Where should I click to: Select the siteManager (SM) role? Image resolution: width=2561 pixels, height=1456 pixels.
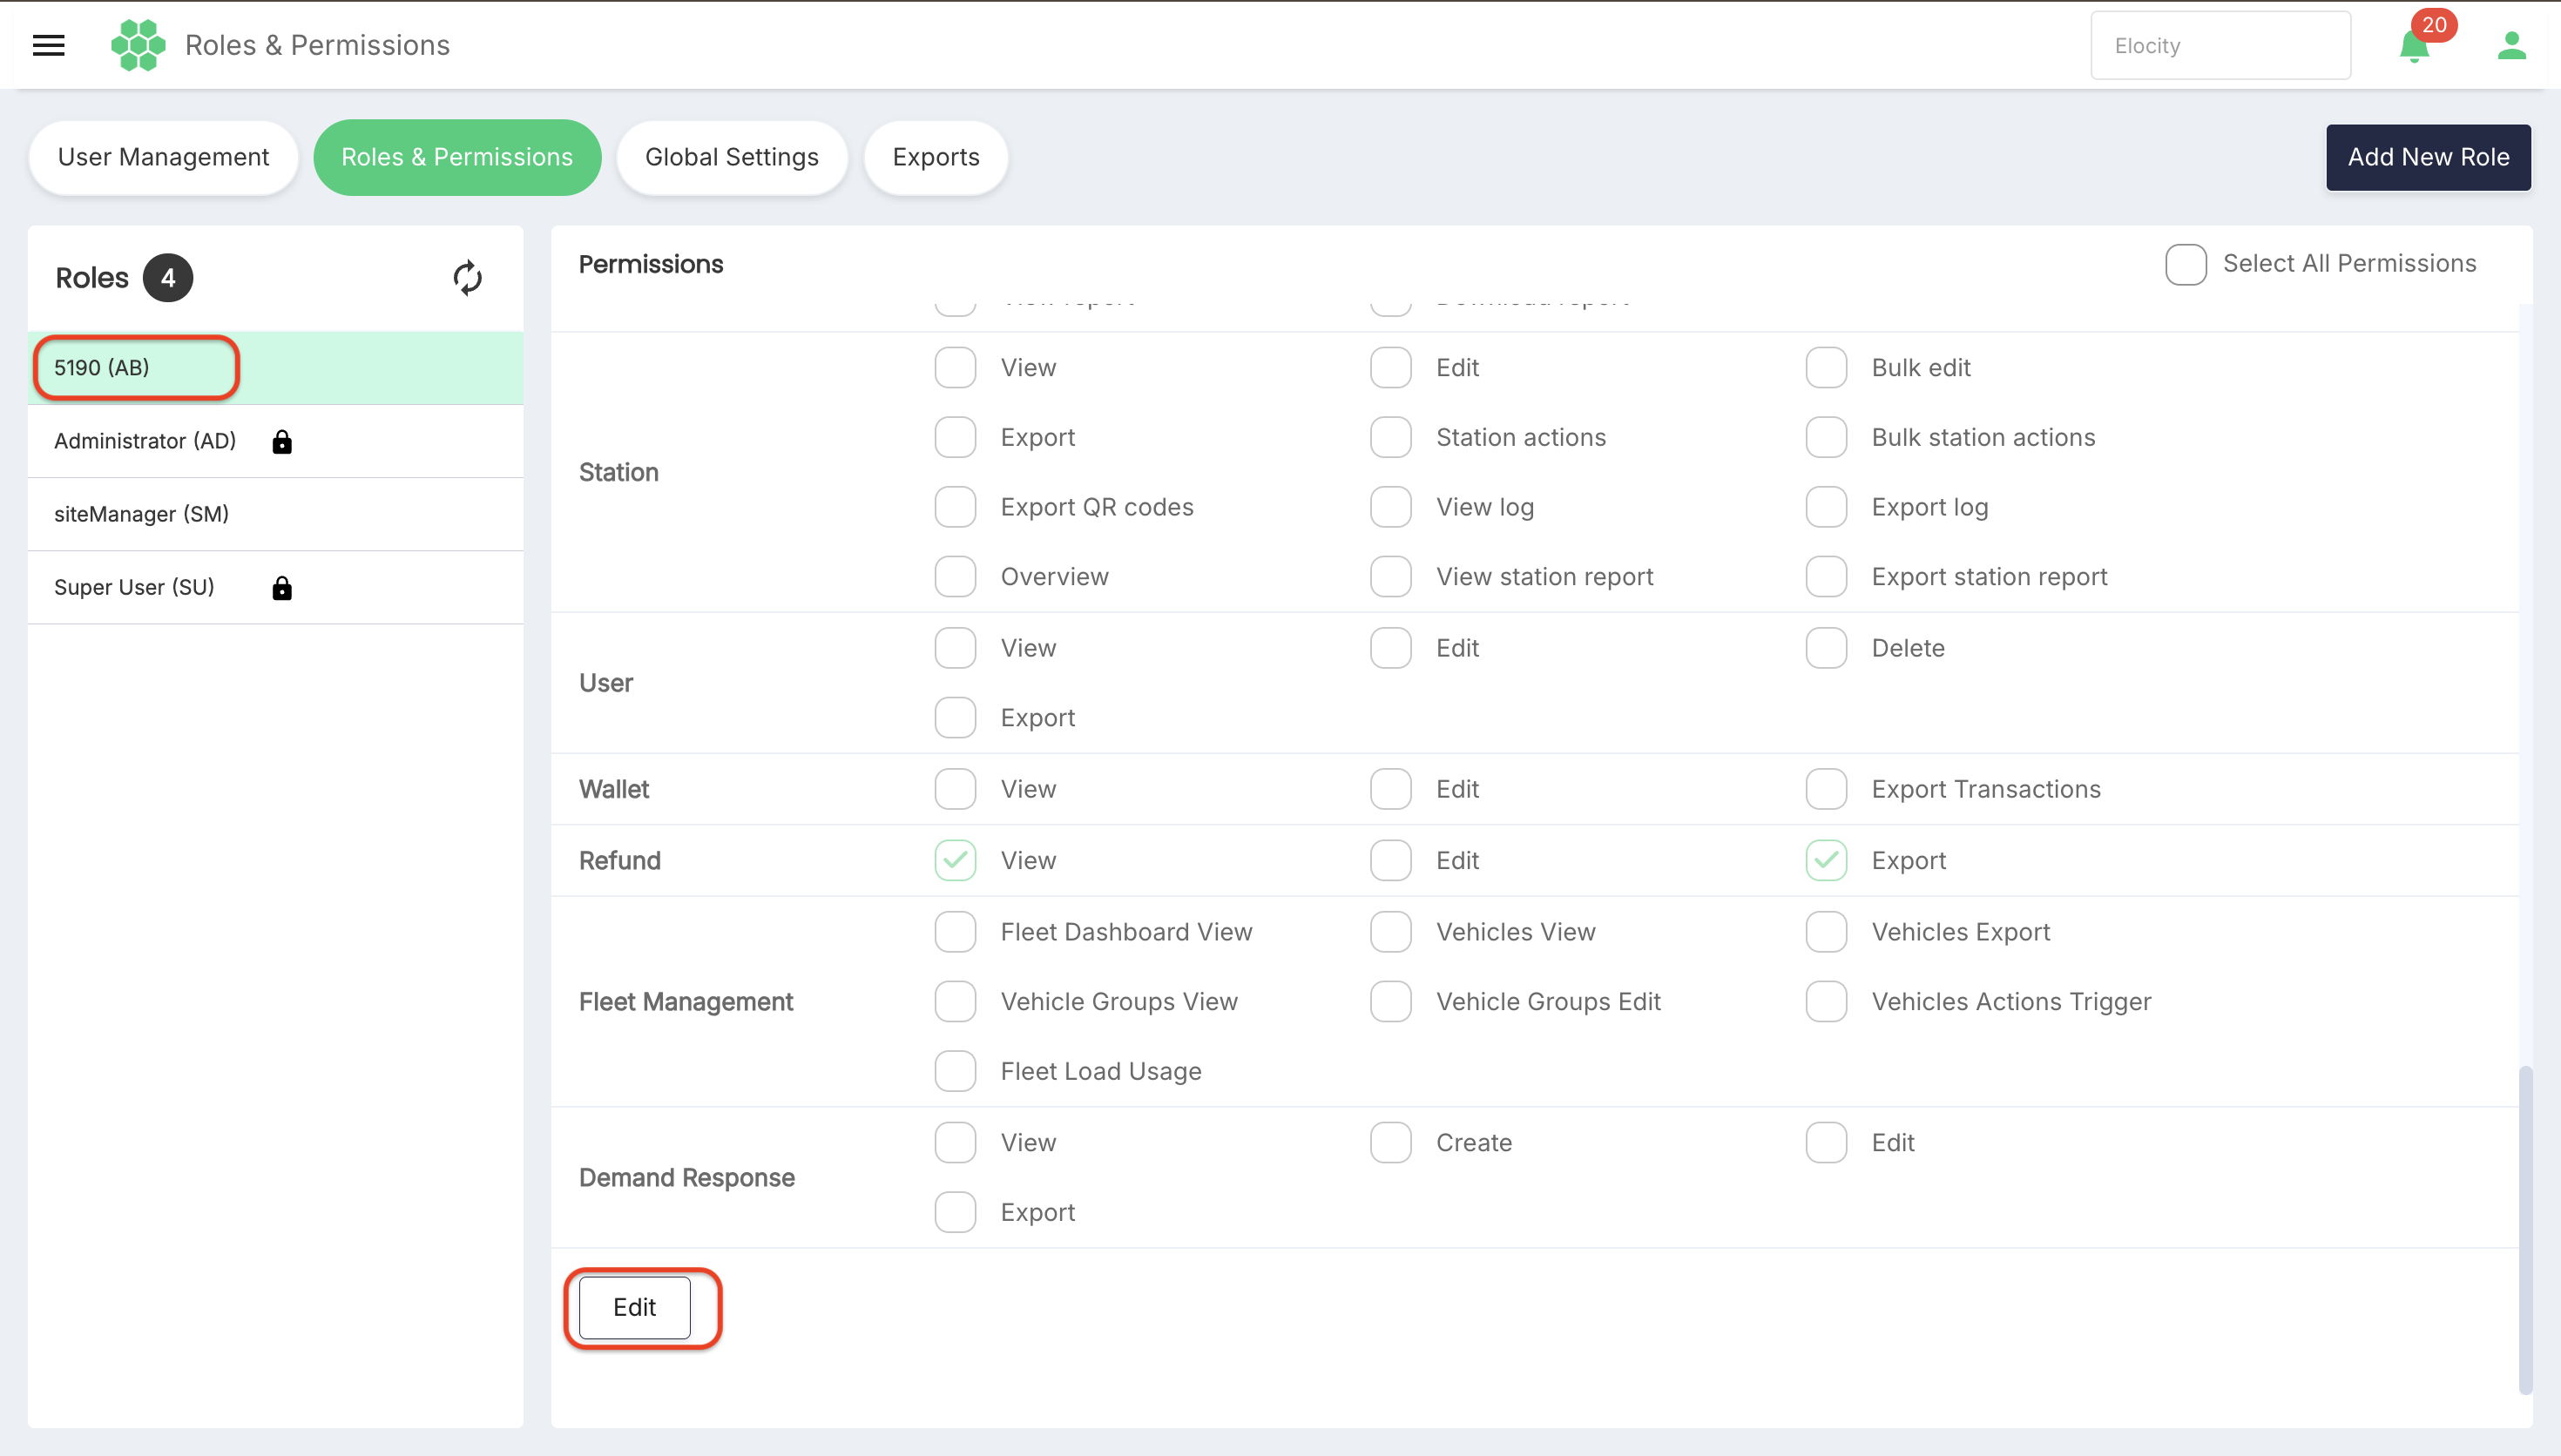click(275, 514)
